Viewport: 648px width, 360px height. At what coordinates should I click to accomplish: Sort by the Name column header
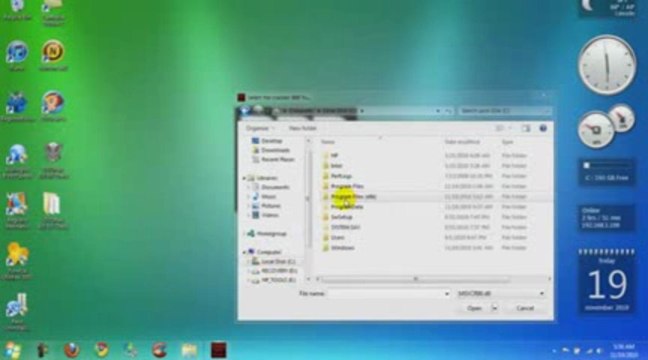328,142
